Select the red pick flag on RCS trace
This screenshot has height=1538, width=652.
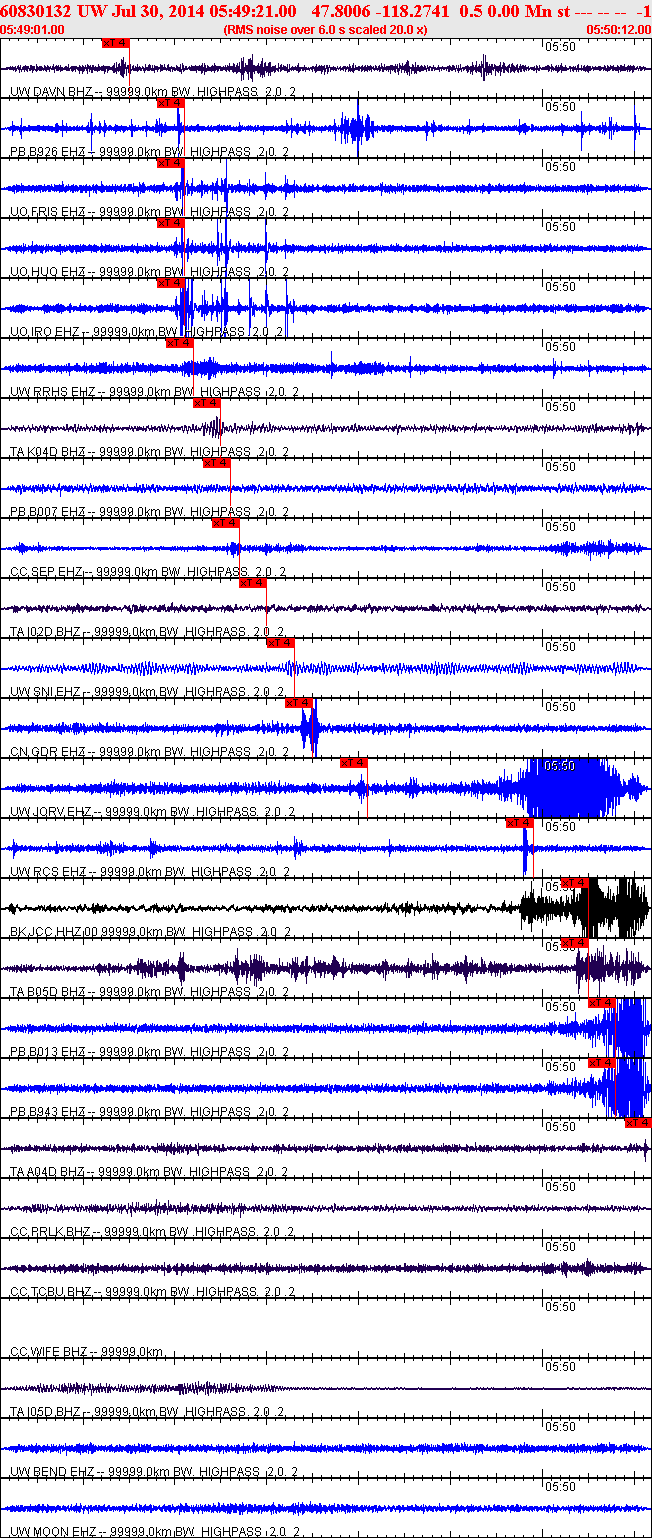(x=519, y=823)
